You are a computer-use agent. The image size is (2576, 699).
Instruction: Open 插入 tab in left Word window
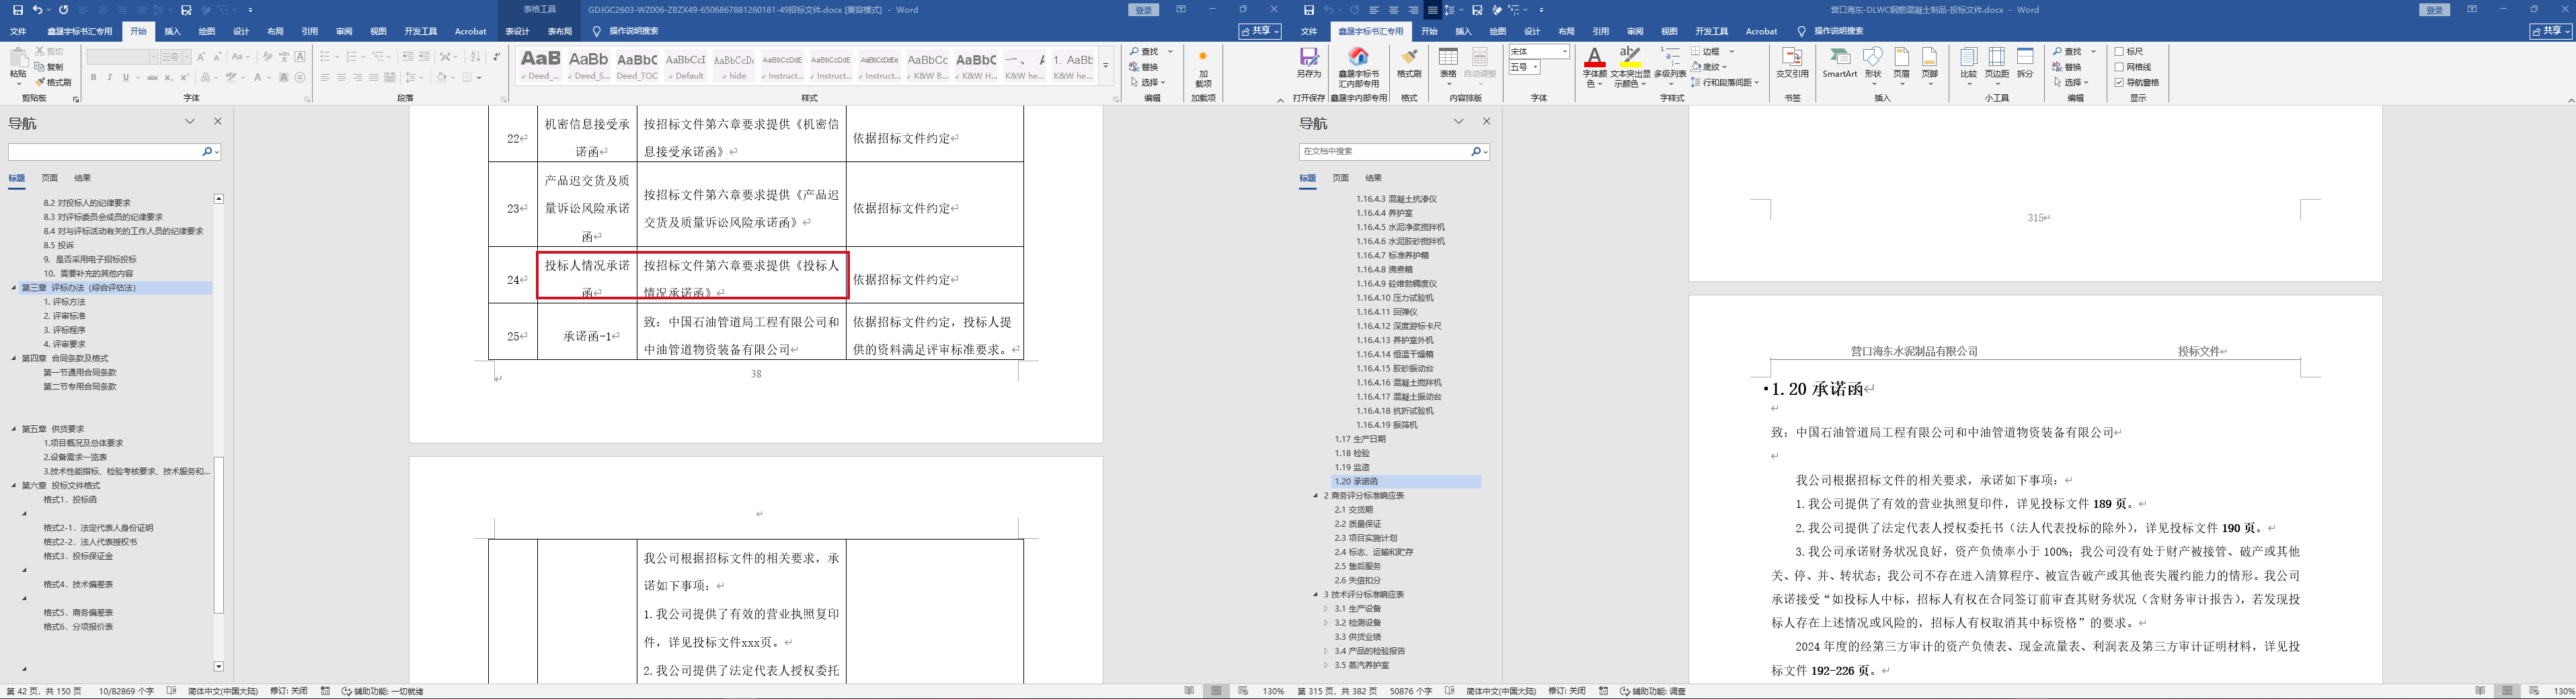[173, 32]
